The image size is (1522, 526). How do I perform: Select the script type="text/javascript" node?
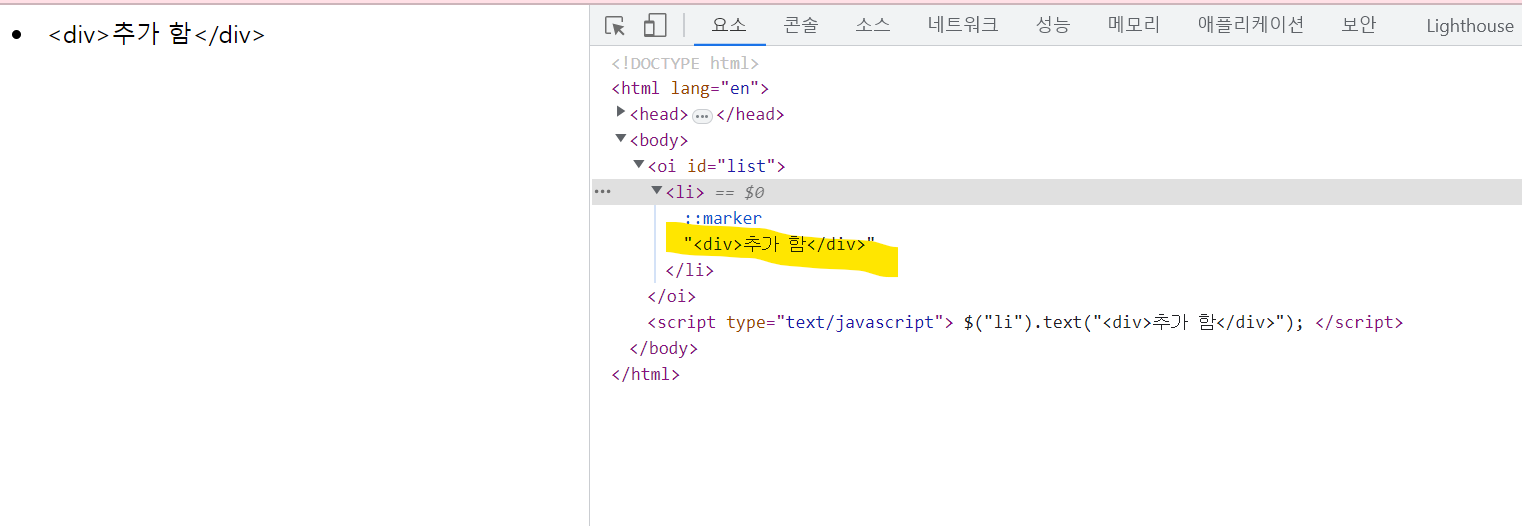[1026, 322]
